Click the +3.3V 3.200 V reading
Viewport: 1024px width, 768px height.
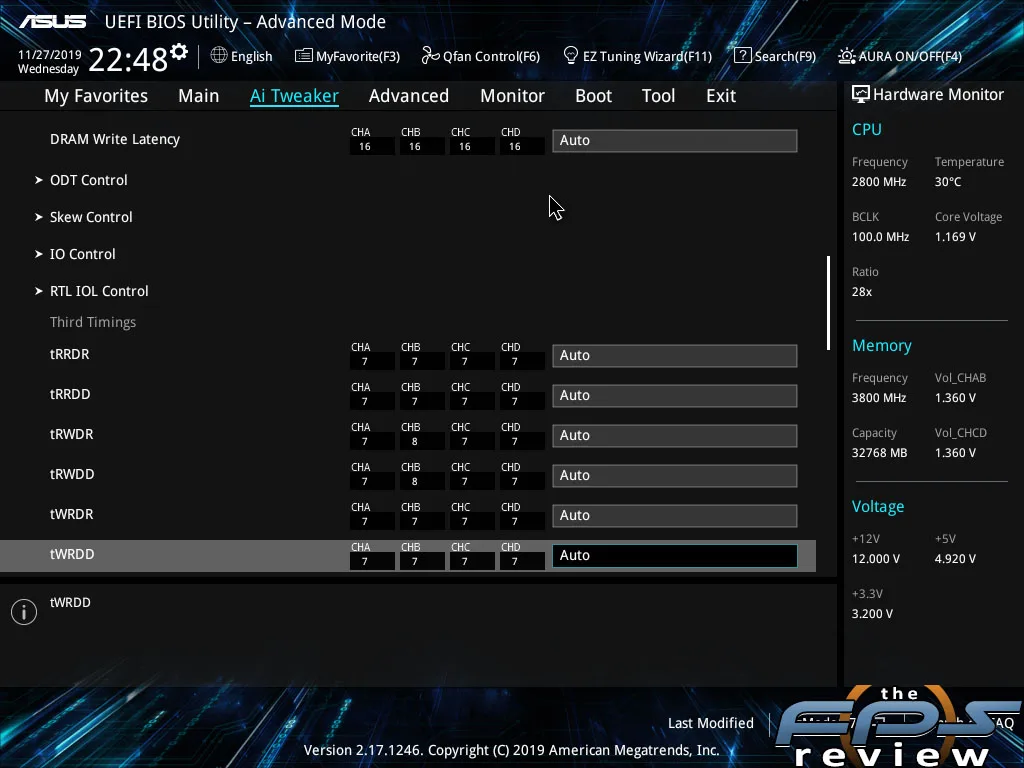click(872, 614)
